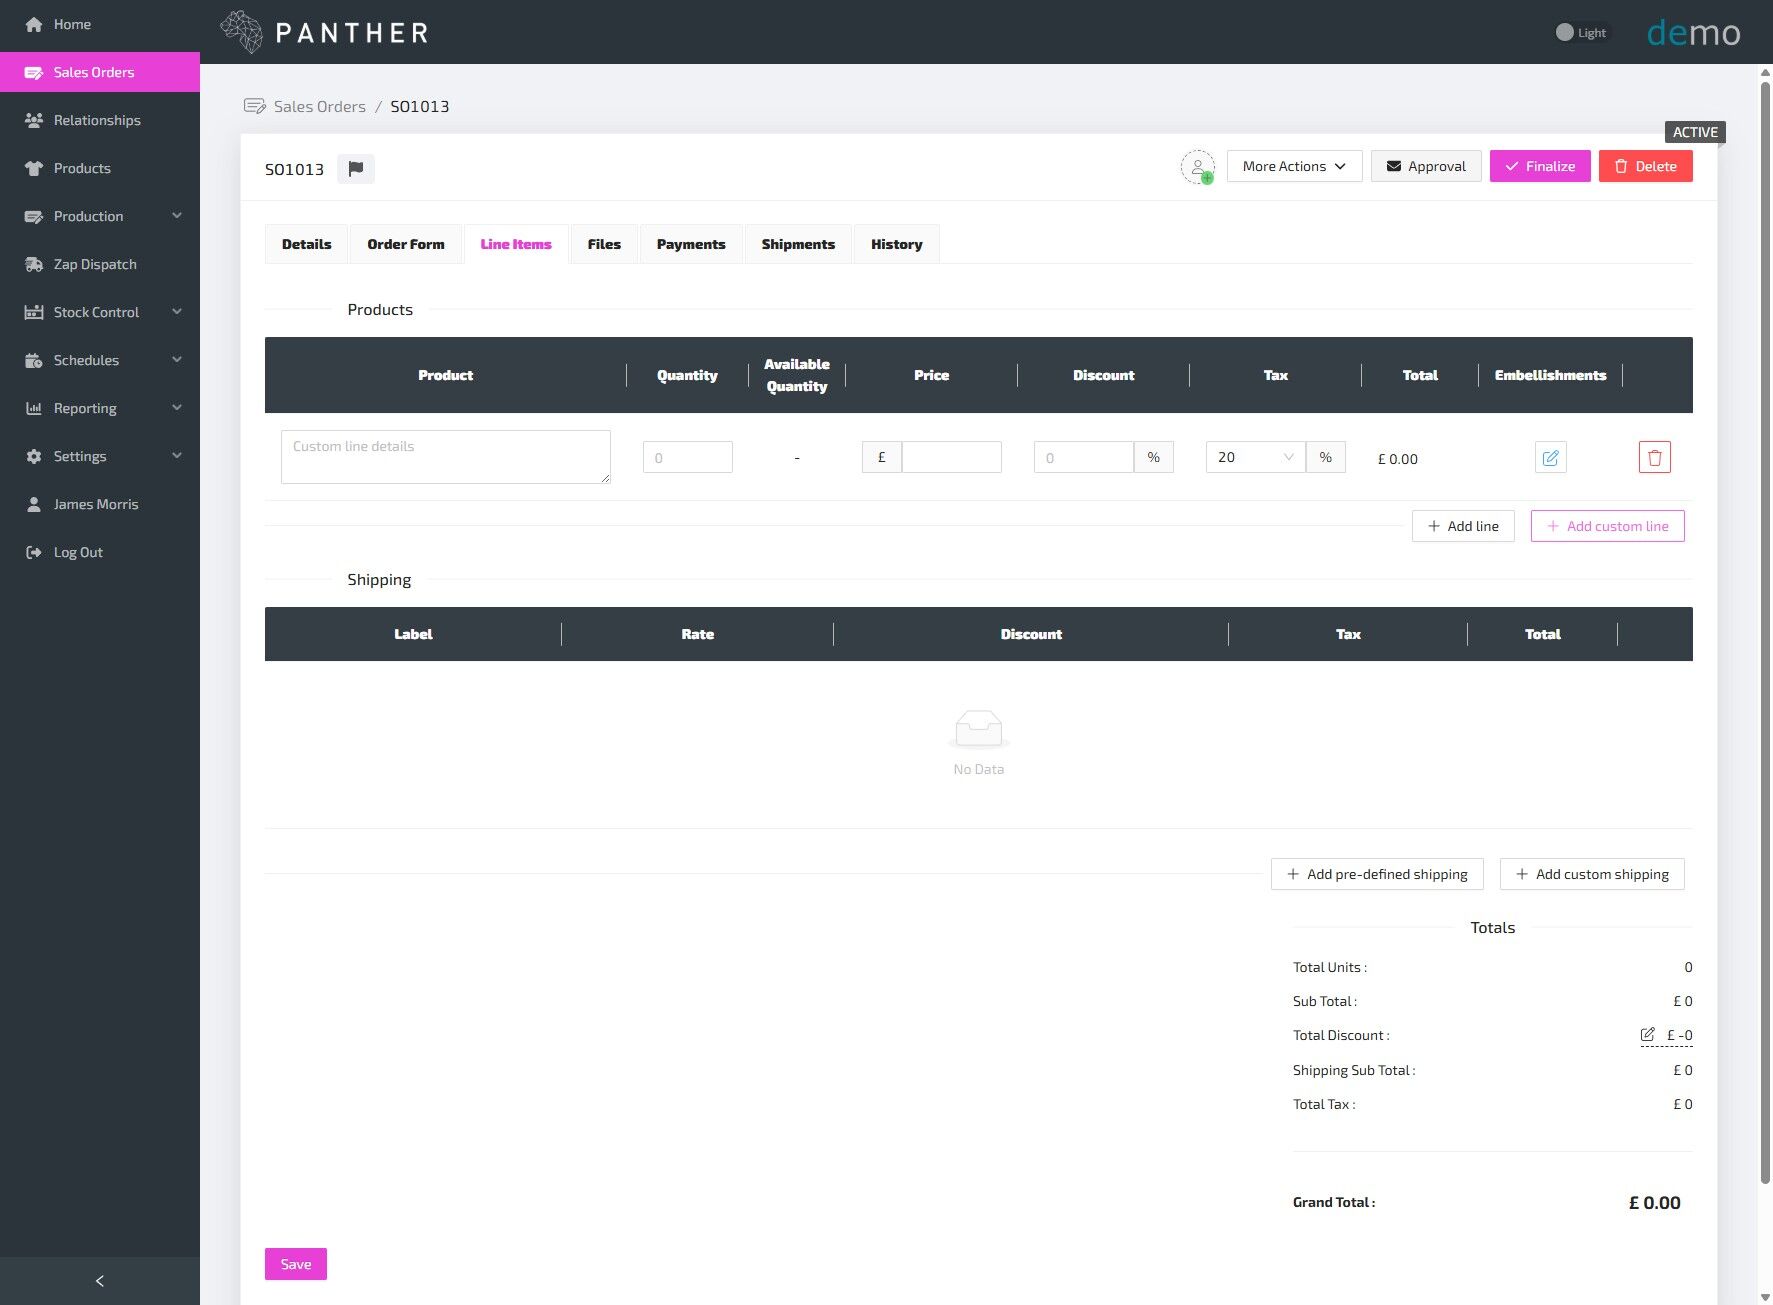
Task: Click the Price input field
Action: pos(951,457)
